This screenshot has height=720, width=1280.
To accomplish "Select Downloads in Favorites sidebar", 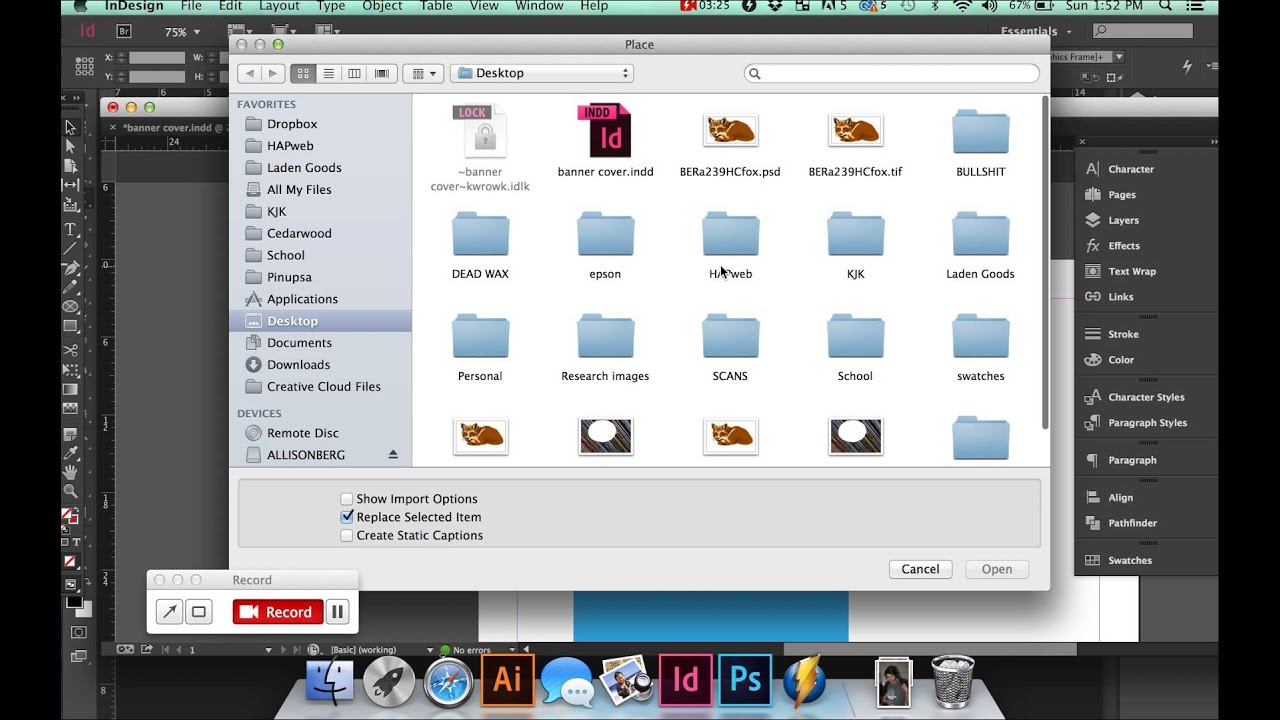I will [298, 365].
